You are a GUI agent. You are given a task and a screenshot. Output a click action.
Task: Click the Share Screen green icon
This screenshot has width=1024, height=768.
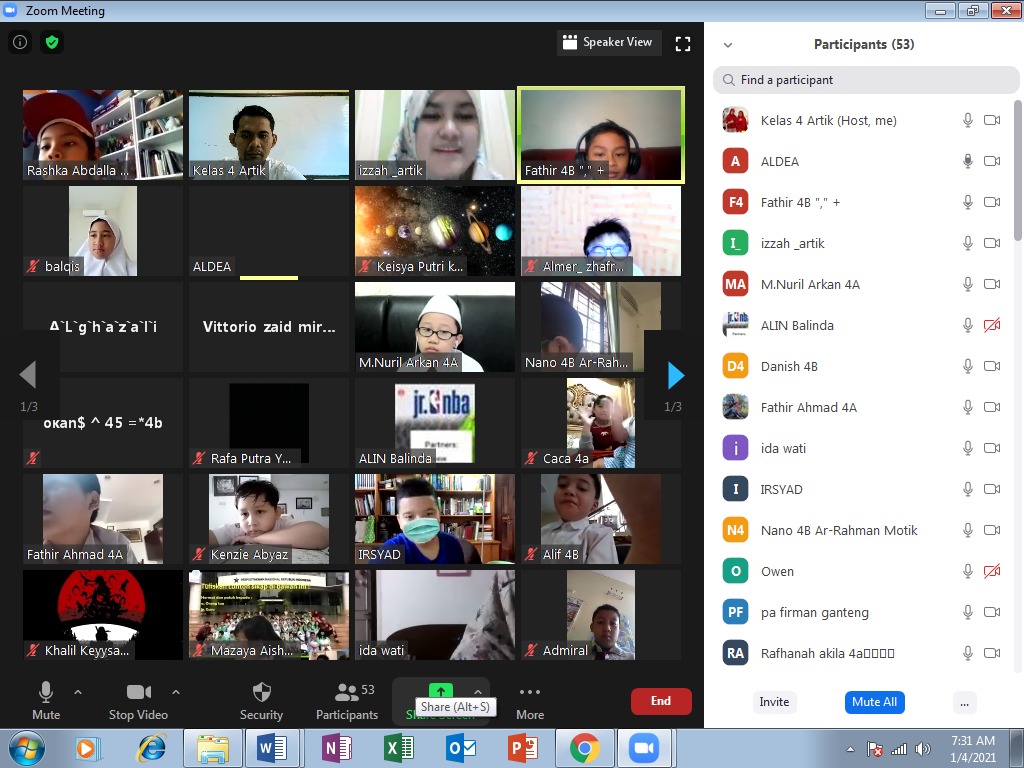[x=440, y=691]
